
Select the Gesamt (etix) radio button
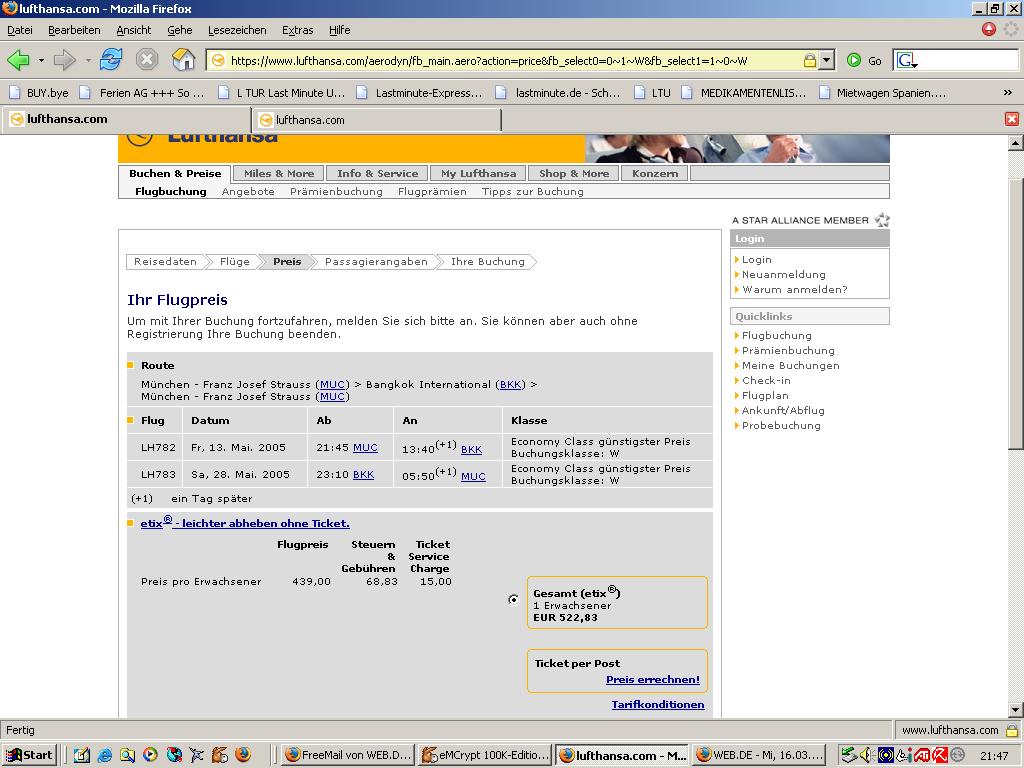[514, 600]
